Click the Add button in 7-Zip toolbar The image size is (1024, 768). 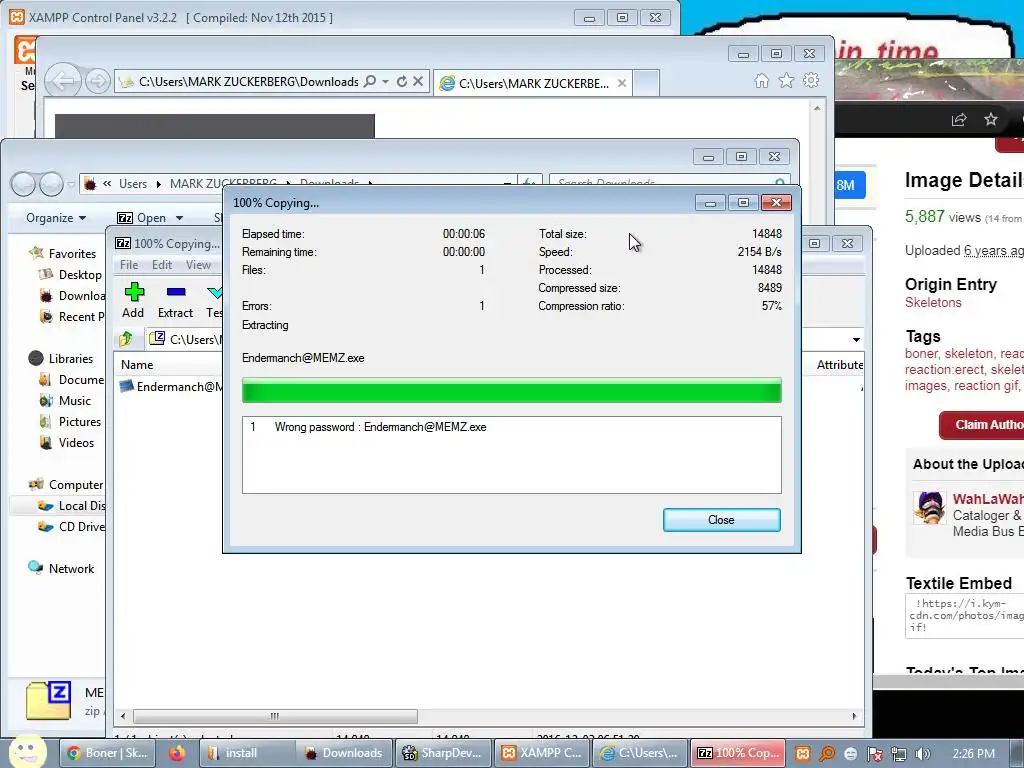(x=133, y=300)
